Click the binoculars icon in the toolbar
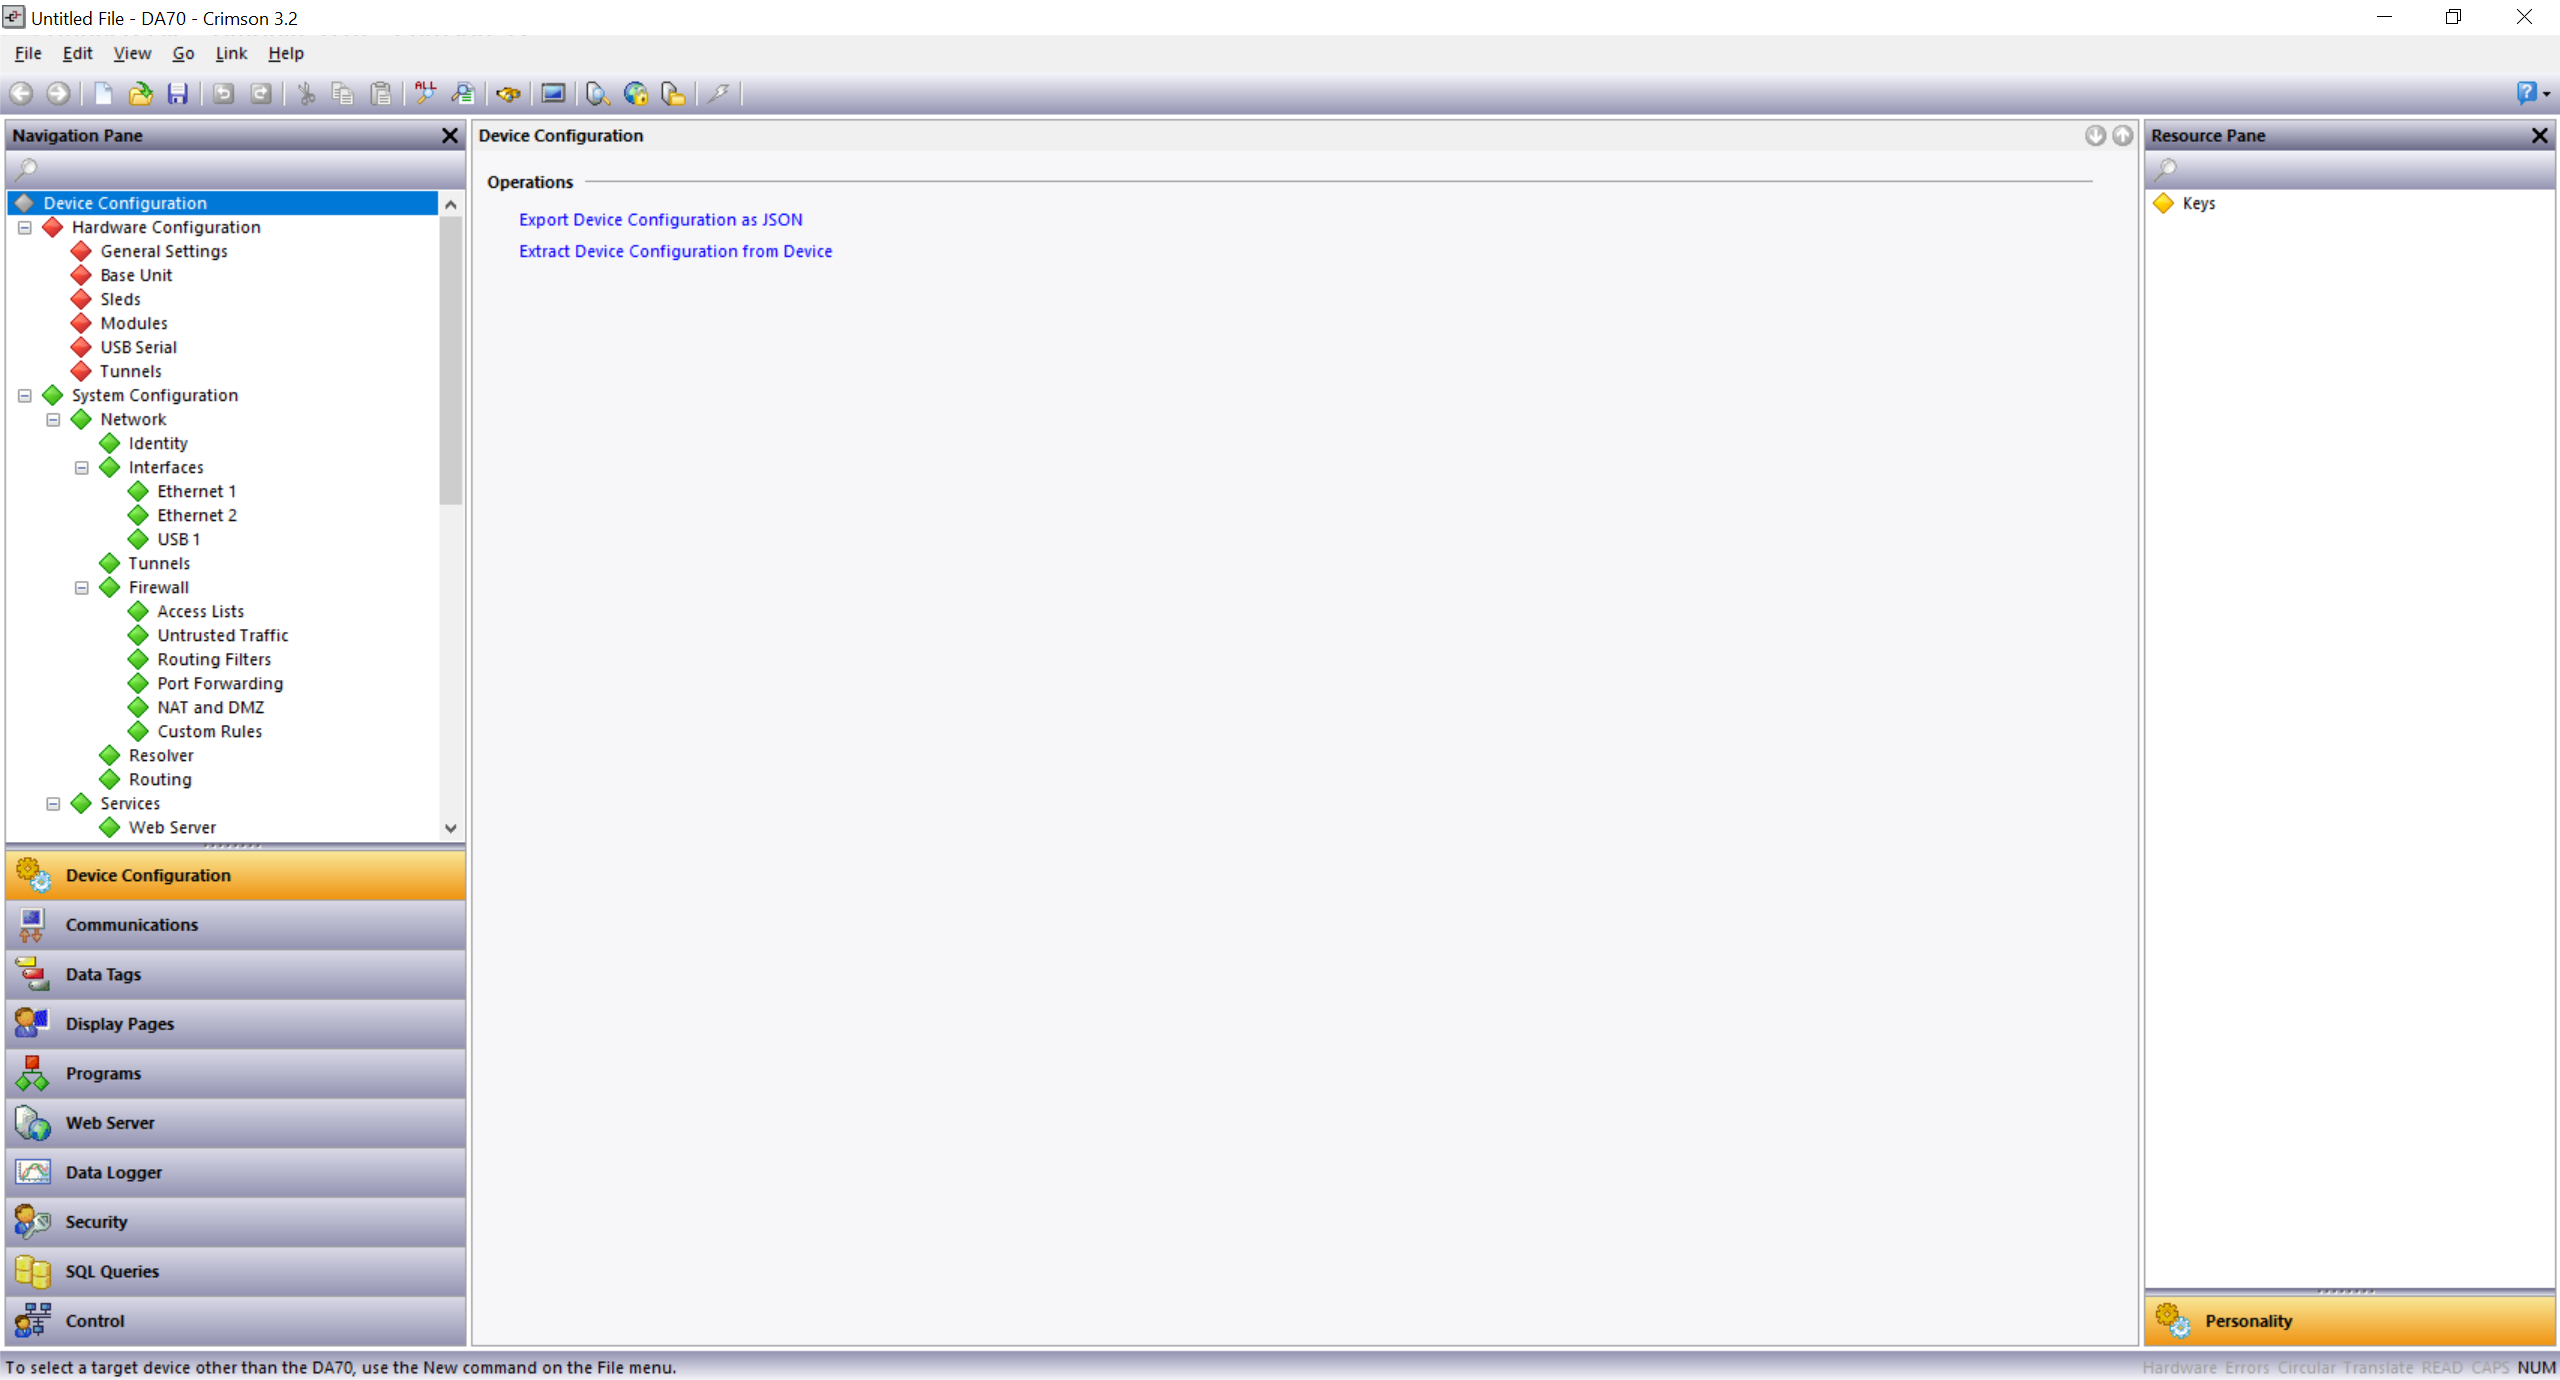The image size is (2560, 1380). 508,94
